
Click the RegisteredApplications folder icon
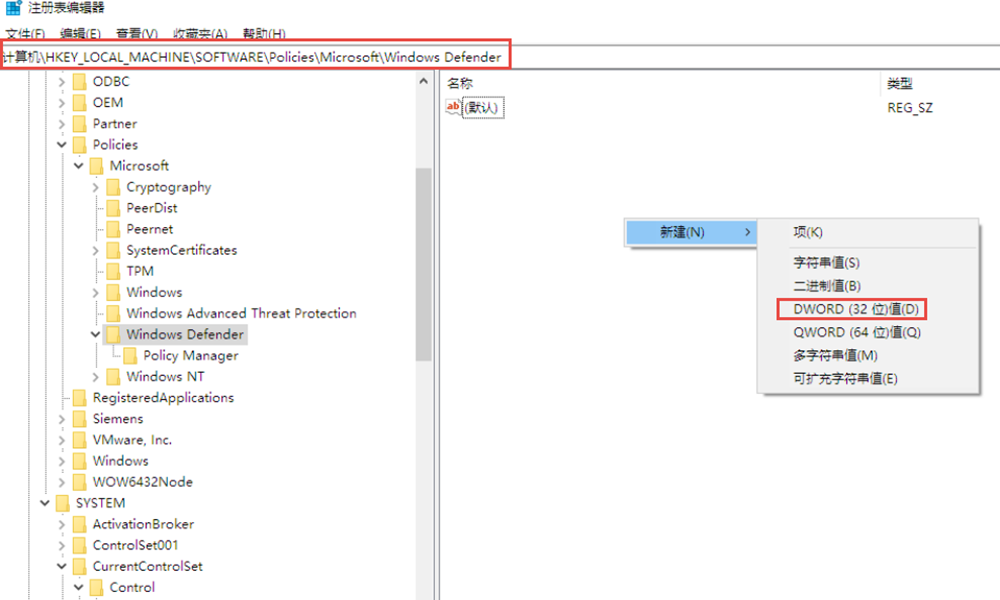(79, 398)
